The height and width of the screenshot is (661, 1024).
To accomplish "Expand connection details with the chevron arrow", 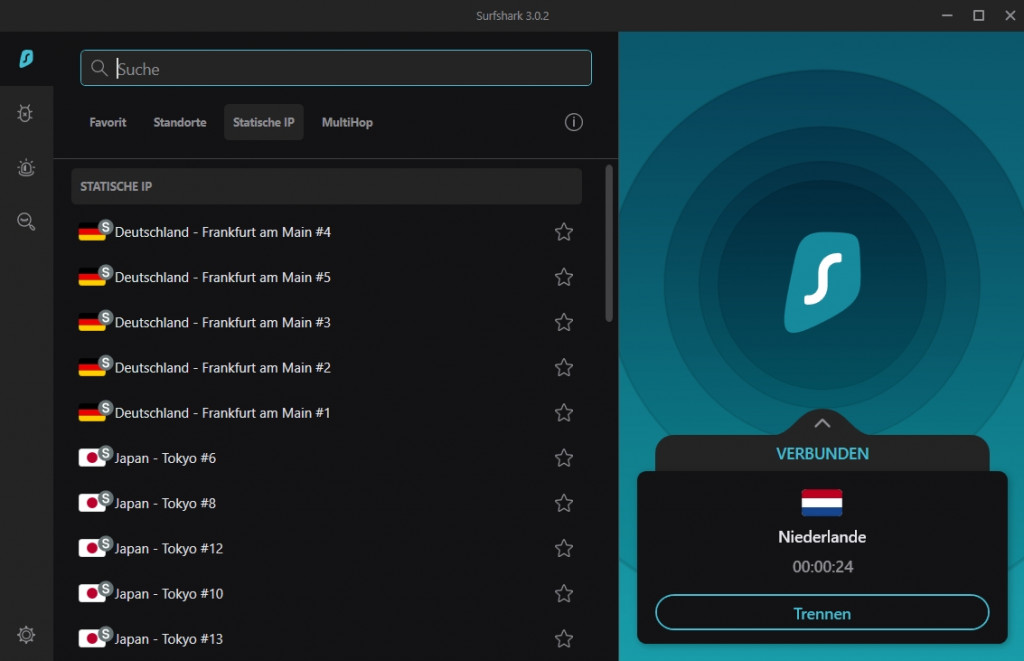I will (822, 423).
